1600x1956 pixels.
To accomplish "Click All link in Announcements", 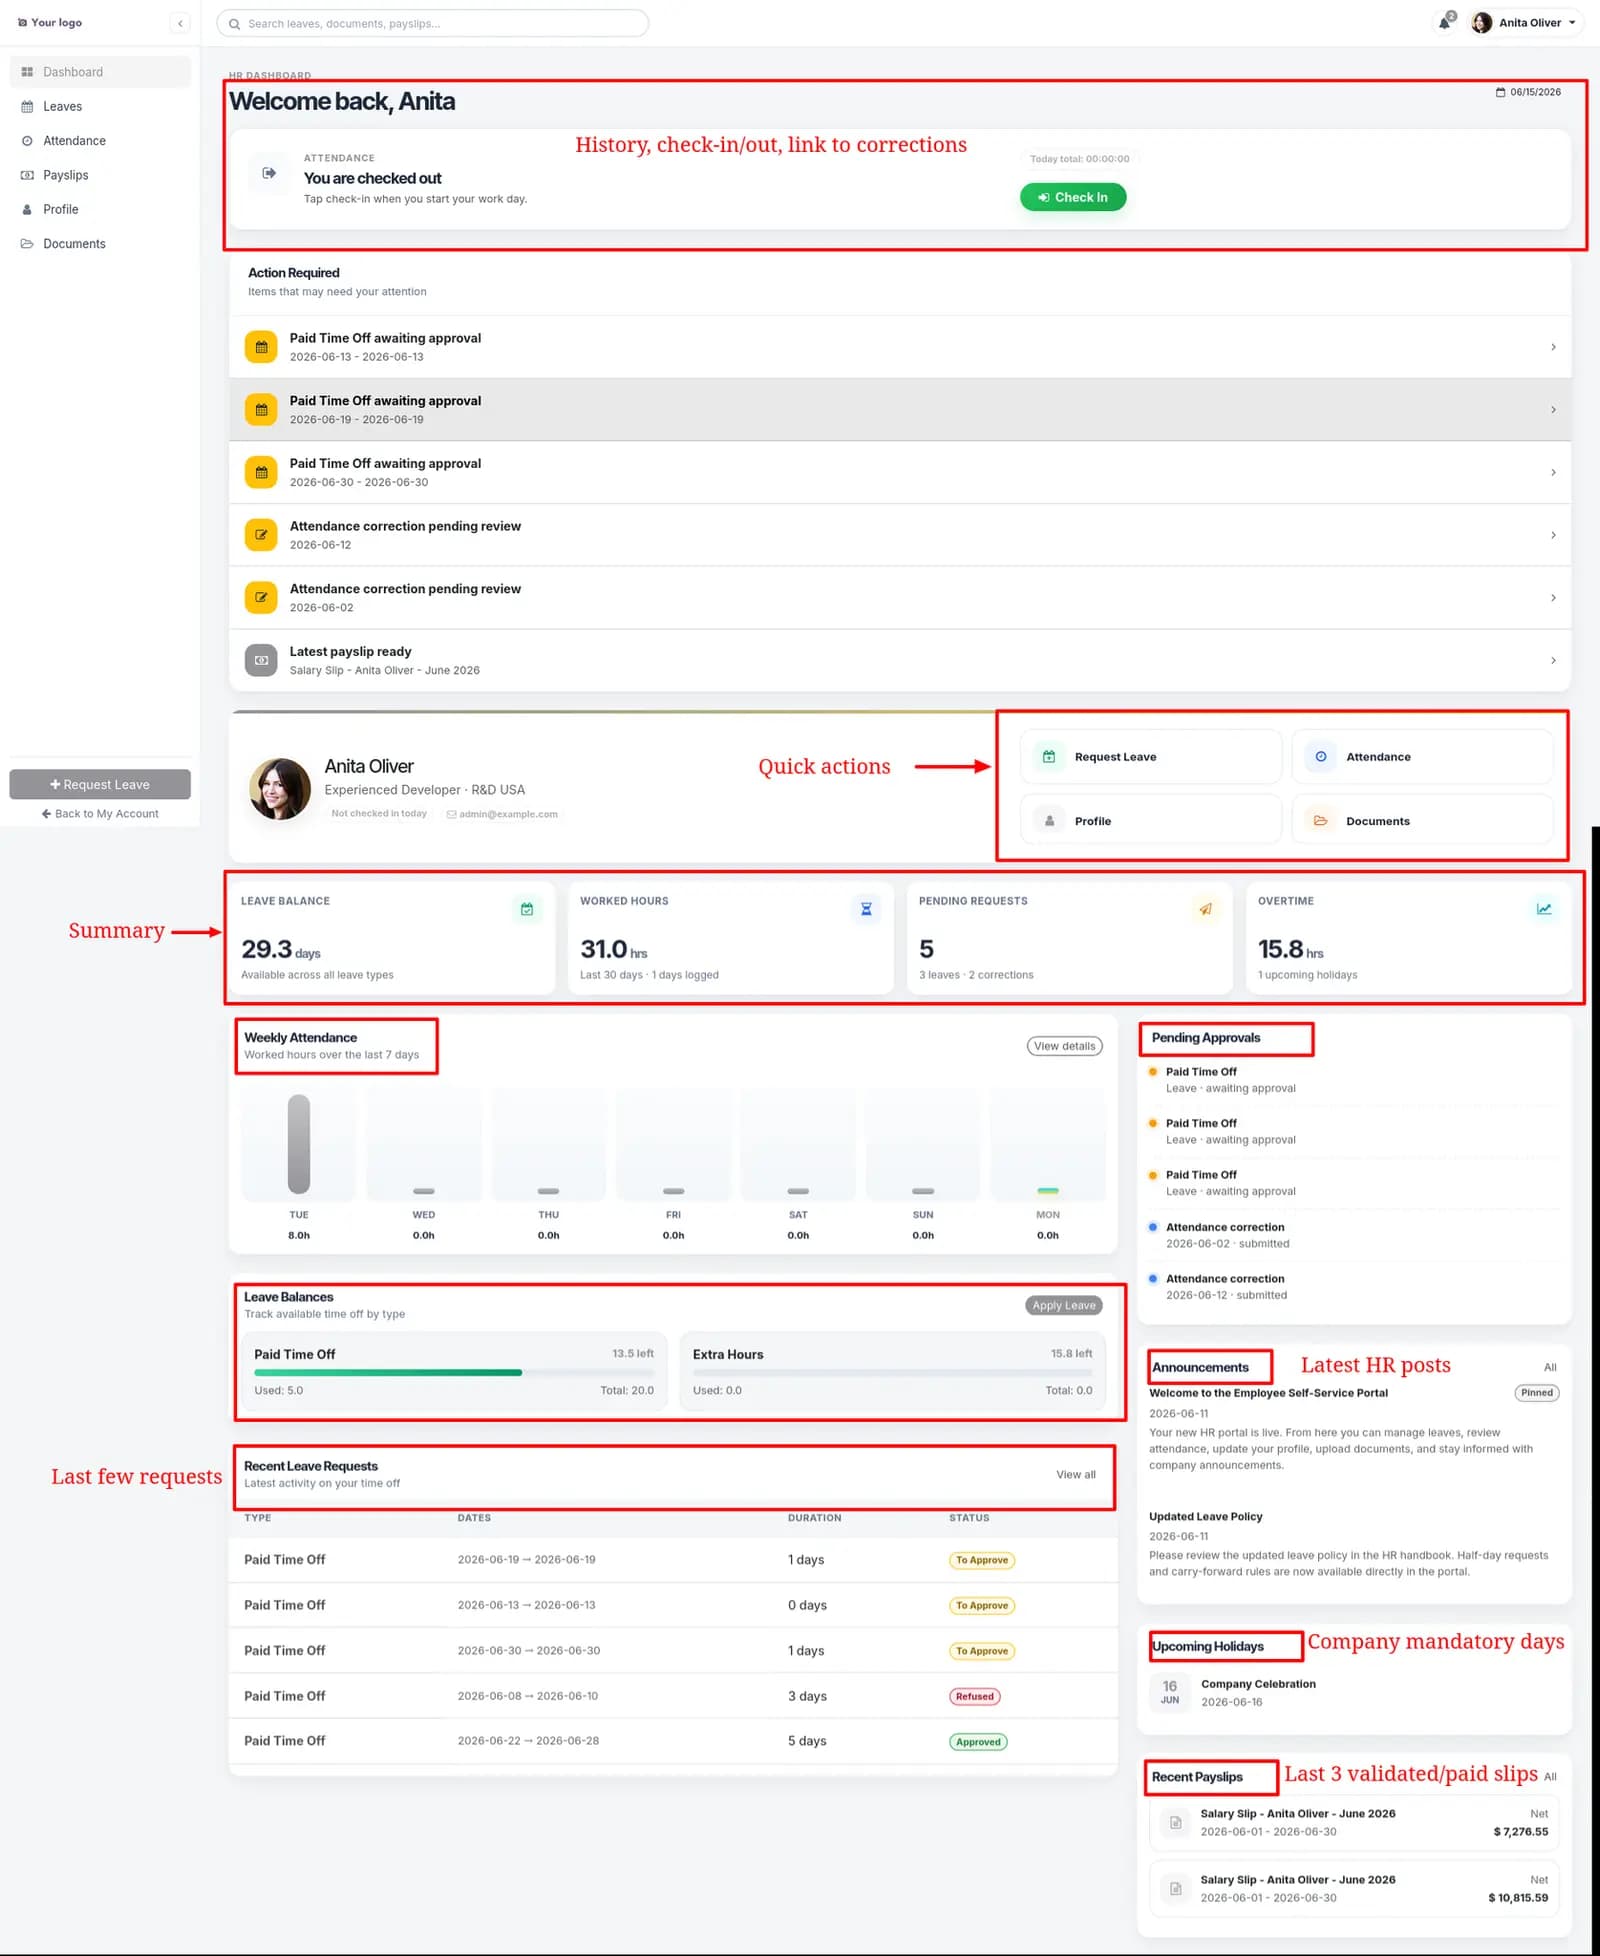I will click(1550, 1367).
